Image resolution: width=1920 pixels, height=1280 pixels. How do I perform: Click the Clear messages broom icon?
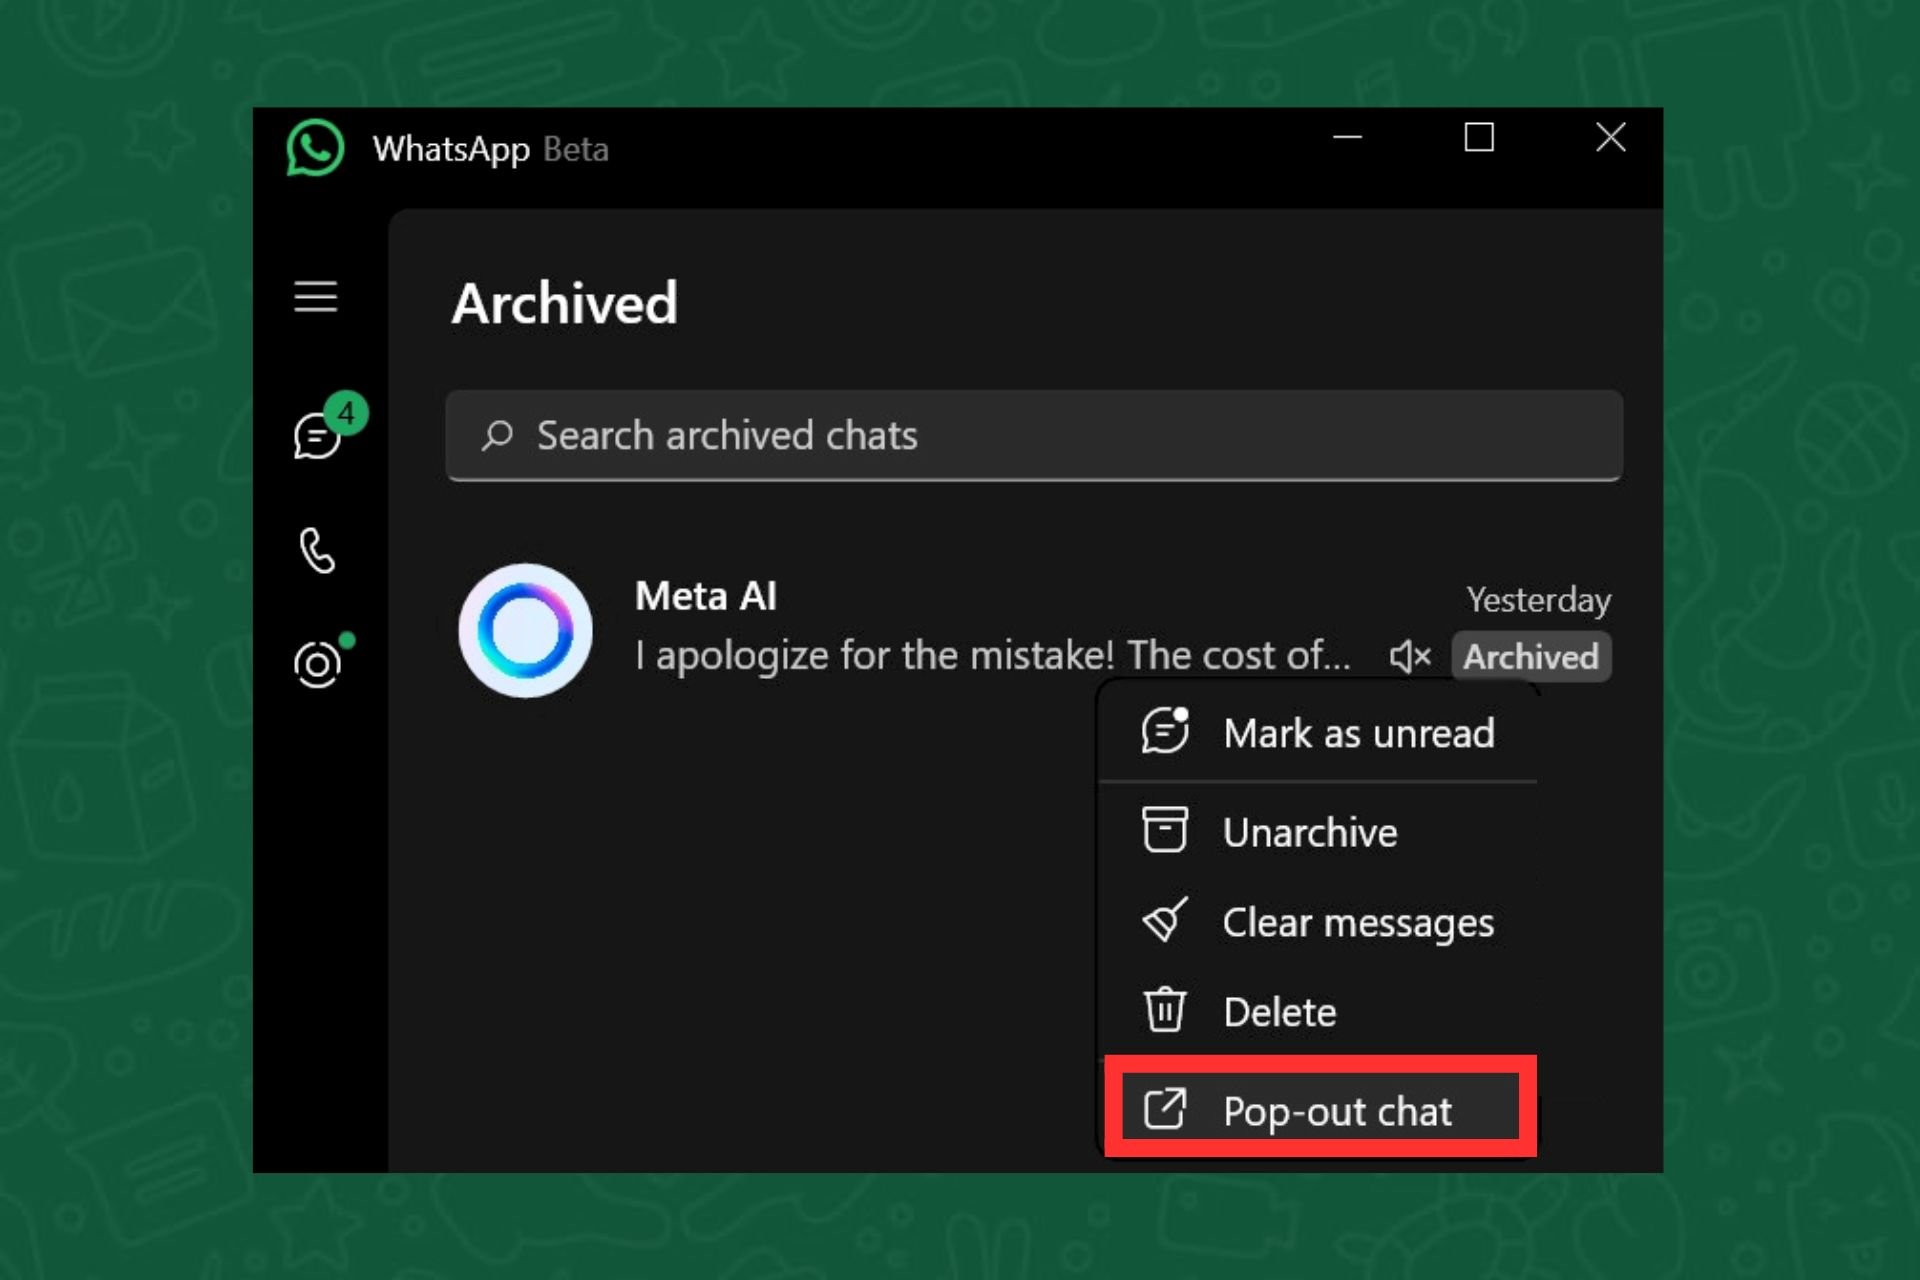1165,920
